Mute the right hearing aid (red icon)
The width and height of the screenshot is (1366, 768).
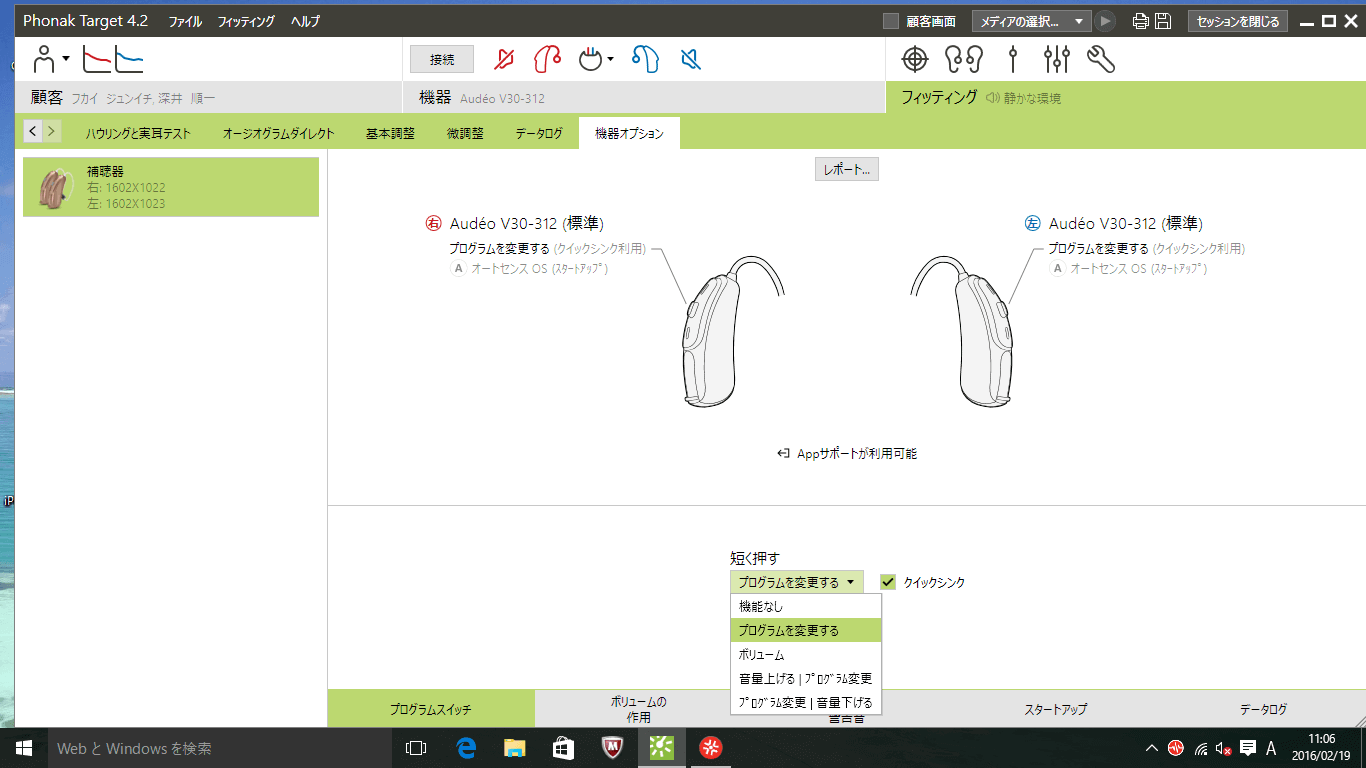pyautogui.click(x=504, y=60)
